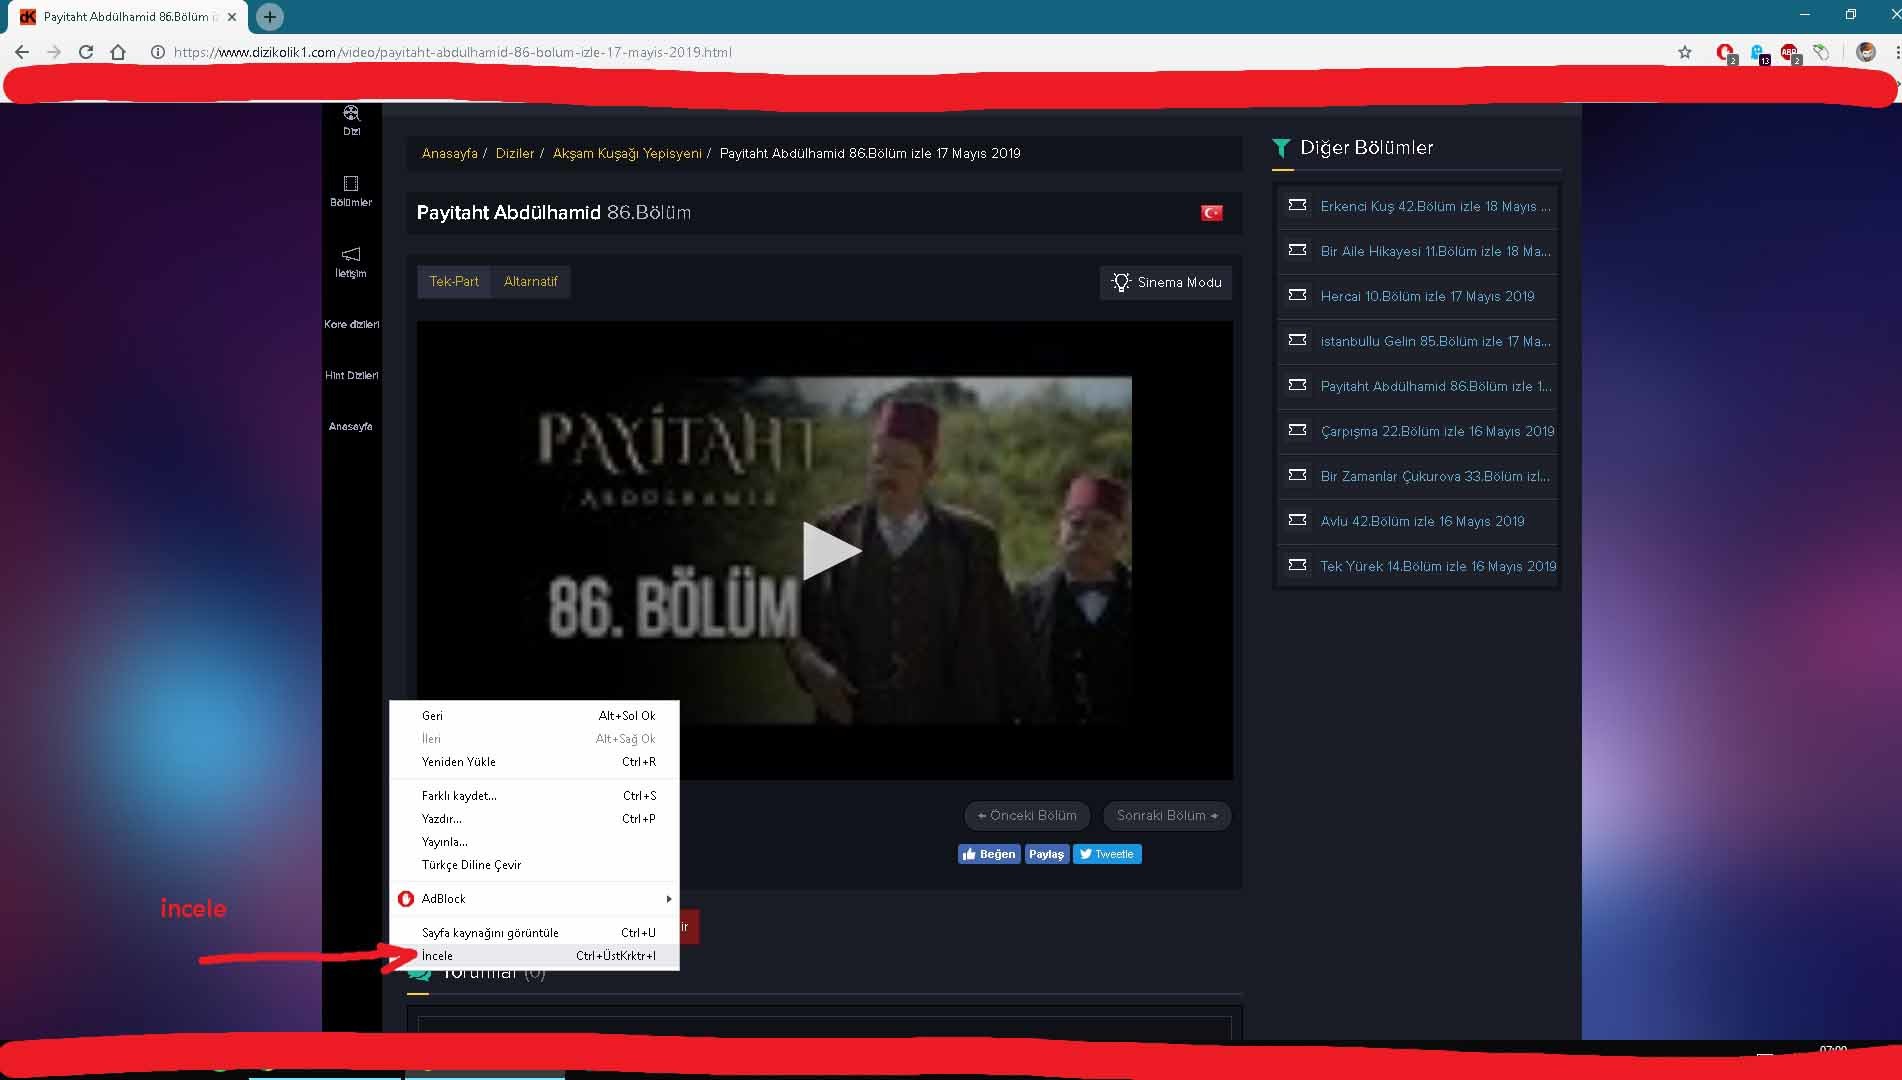Open the profile avatar icon
Viewport: 1902px width, 1080px height.
pos(1866,52)
